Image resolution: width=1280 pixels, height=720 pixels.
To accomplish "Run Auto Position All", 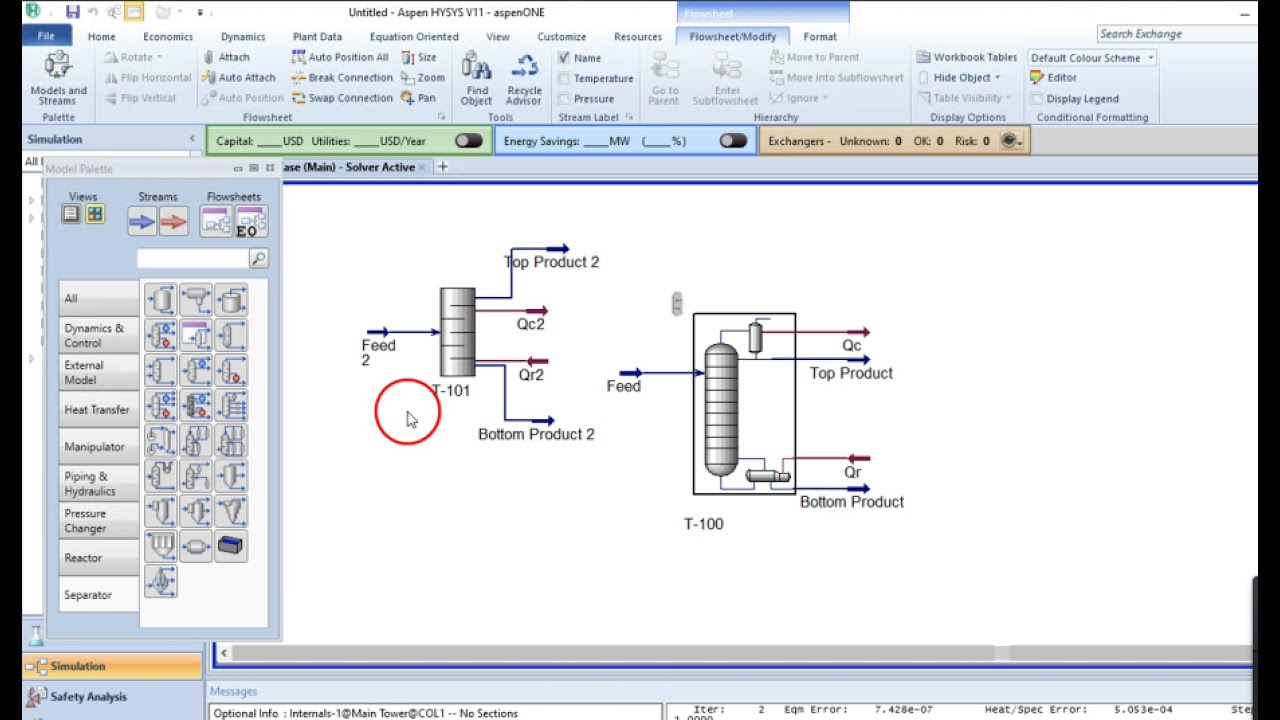I will coord(340,57).
